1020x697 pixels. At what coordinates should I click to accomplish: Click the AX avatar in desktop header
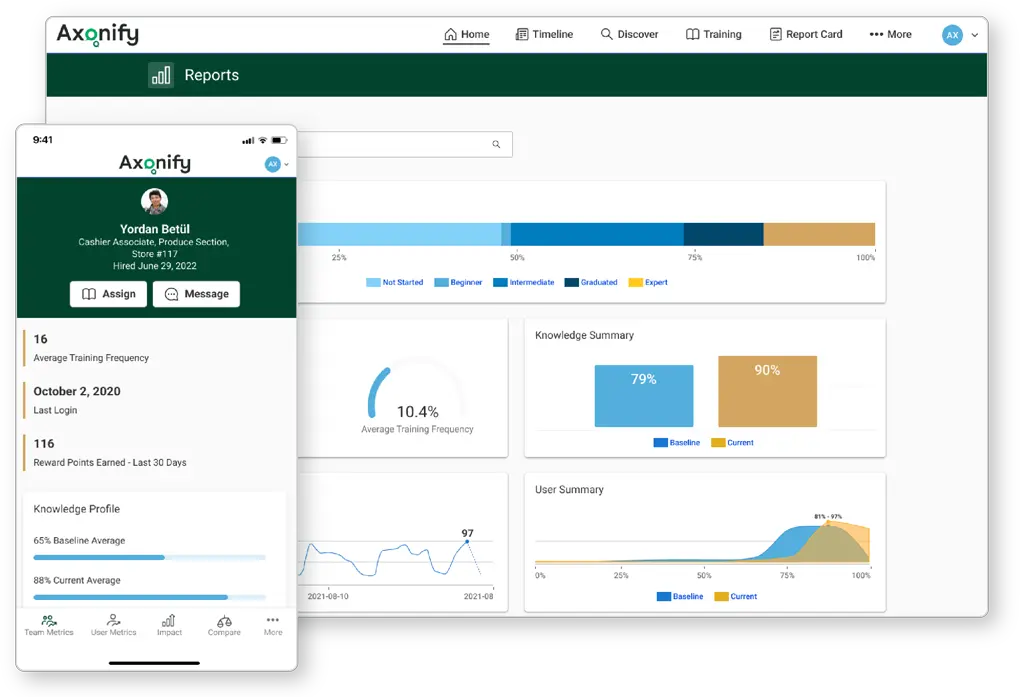pos(952,35)
